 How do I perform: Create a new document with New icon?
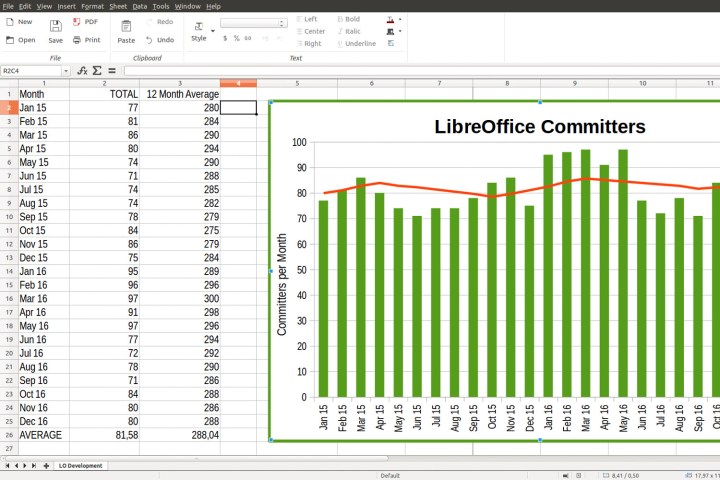(x=10, y=22)
